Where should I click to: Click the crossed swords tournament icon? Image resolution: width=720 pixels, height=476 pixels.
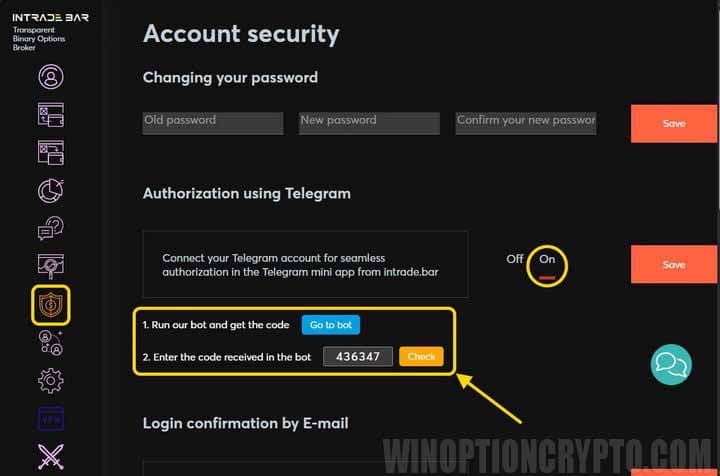pos(51,456)
